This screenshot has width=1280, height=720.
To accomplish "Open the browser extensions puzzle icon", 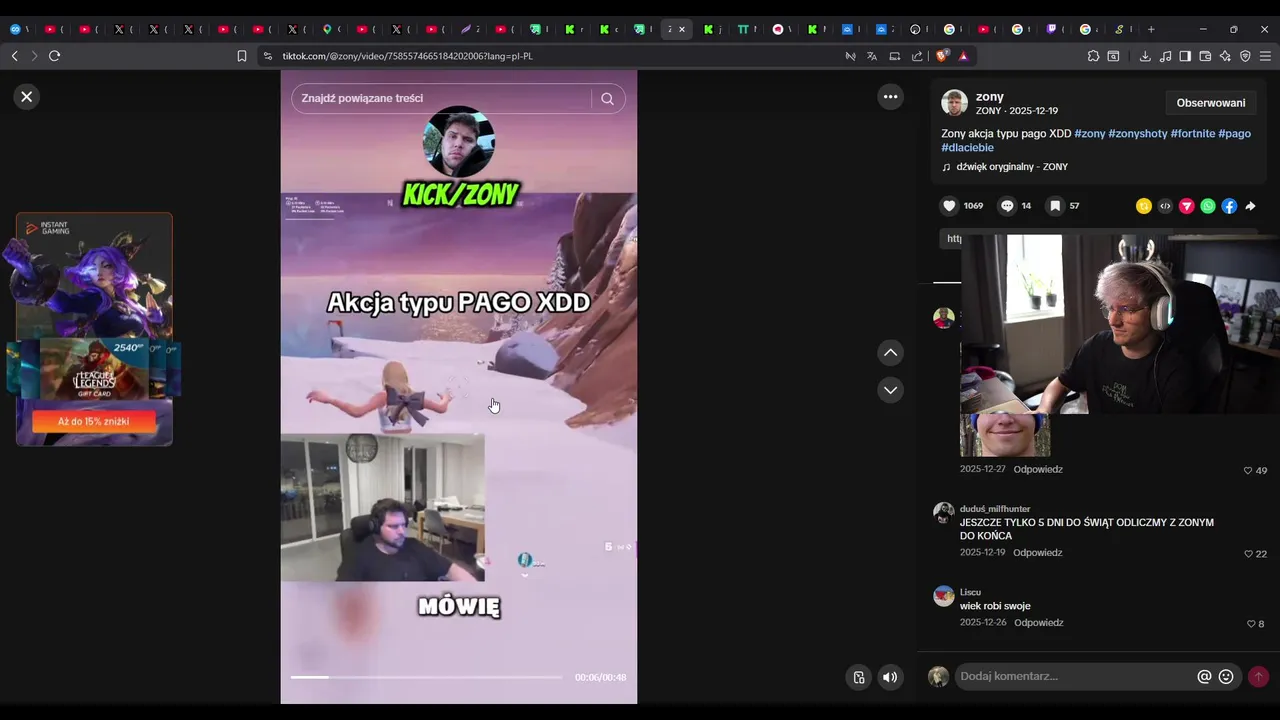I will (x=1093, y=56).
